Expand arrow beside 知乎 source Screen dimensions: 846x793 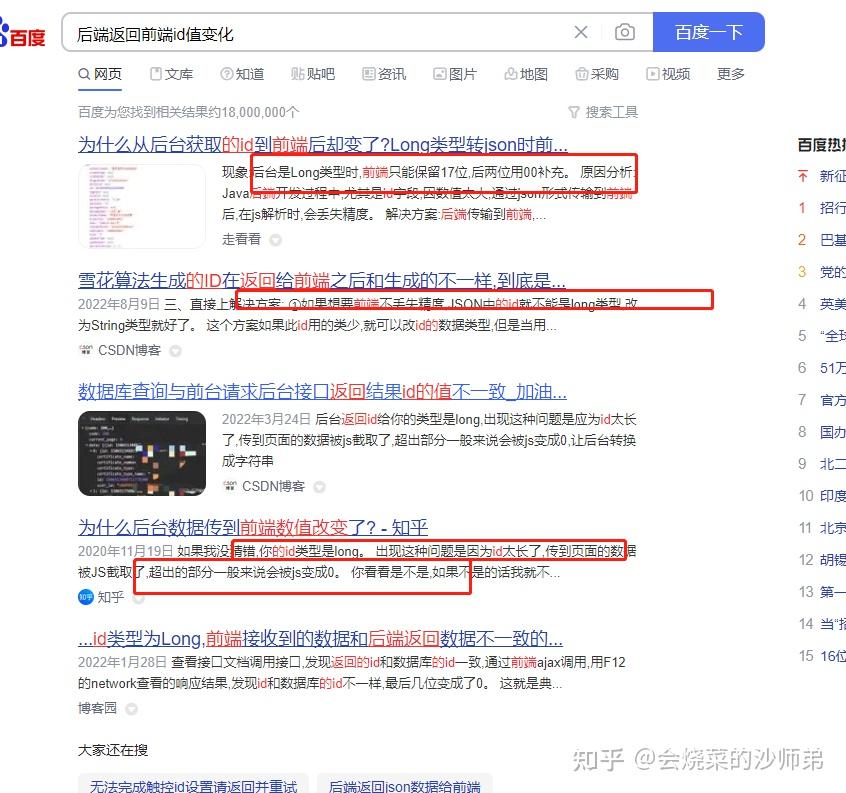pyautogui.click(x=139, y=598)
